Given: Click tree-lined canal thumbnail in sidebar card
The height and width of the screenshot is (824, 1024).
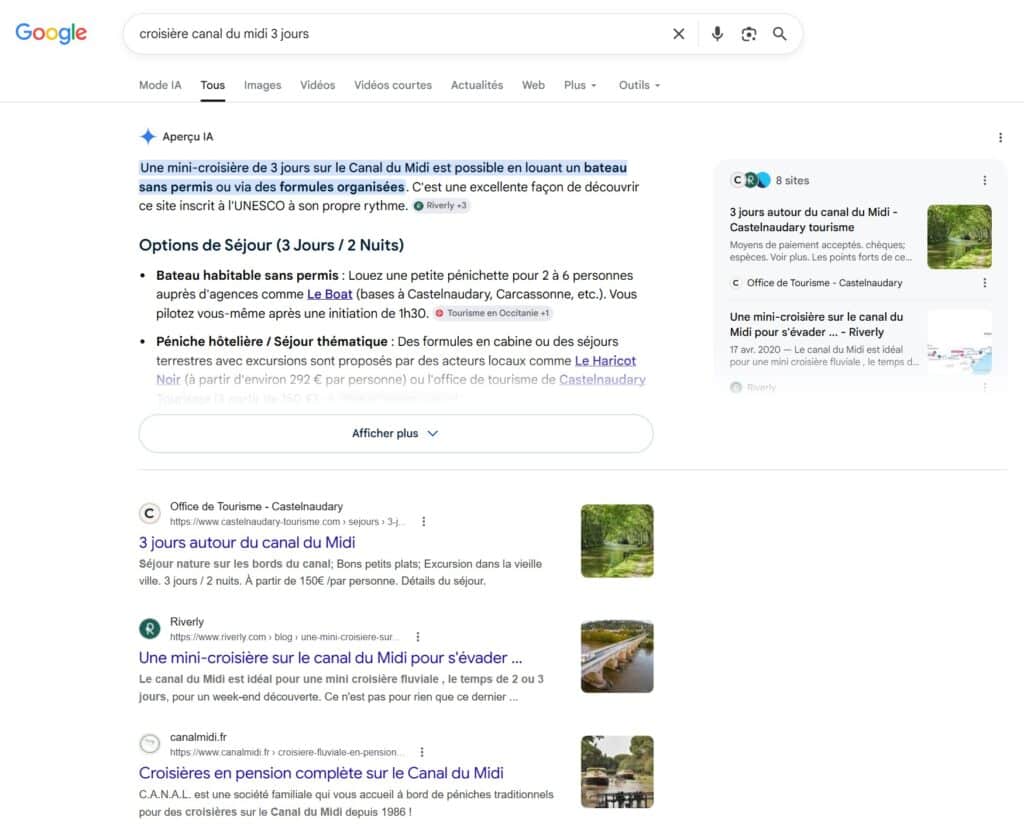Looking at the screenshot, I should point(959,236).
